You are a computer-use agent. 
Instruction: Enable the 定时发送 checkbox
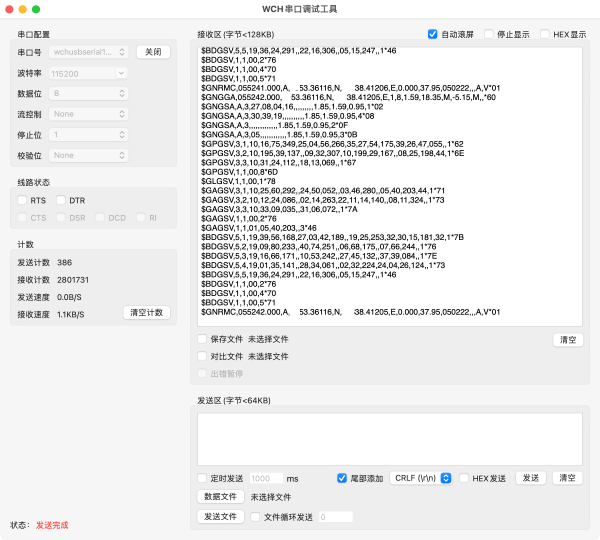[202, 478]
